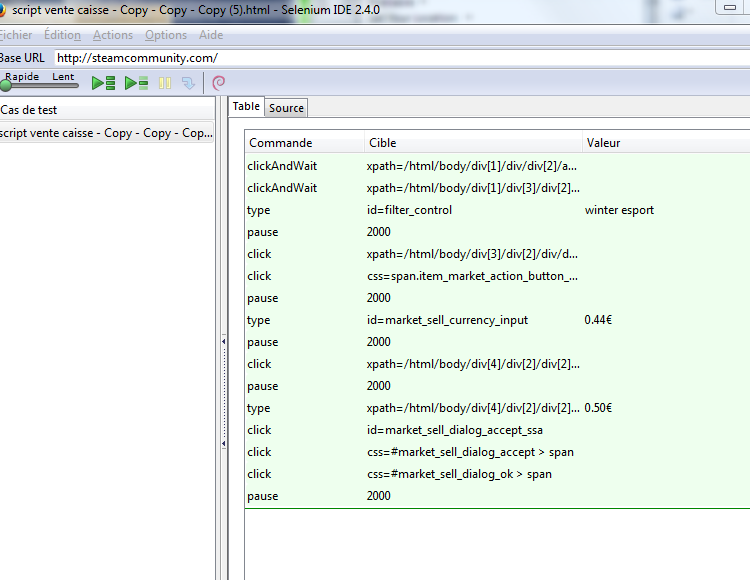Click the play entire test suite icon

tap(104, 83)
